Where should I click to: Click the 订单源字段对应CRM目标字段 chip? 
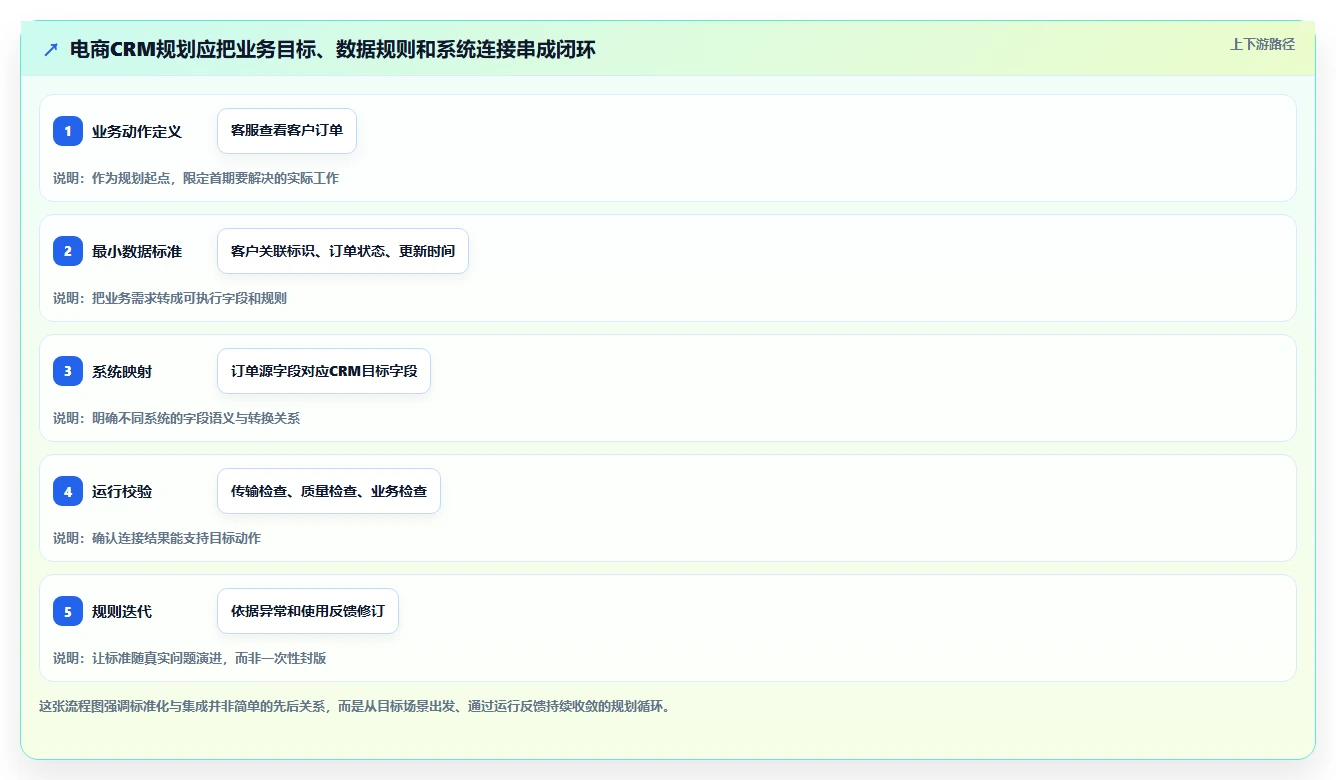pyautogui.click(x=324, y=371)
